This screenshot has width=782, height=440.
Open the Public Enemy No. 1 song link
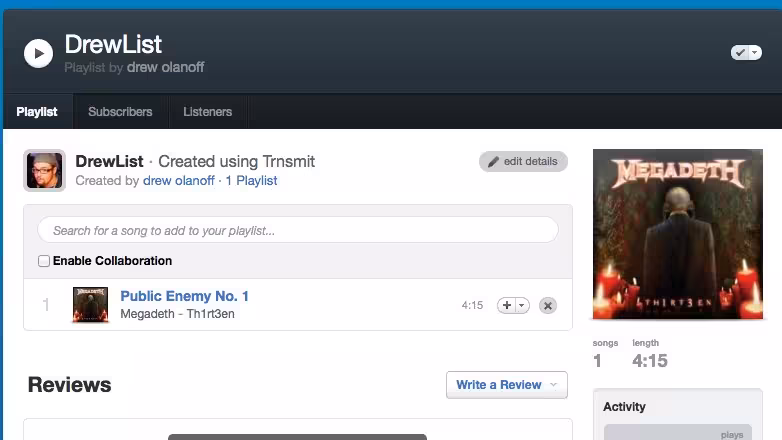pyautogui.click(x=185, y=296)
